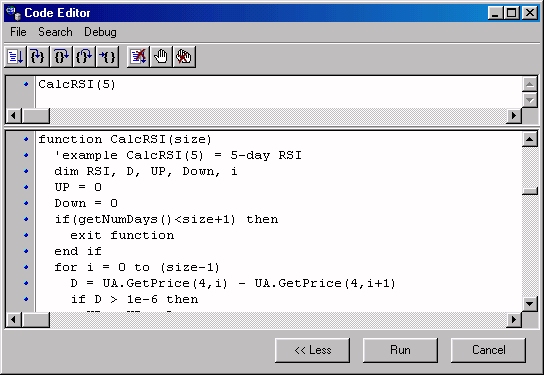Minimize the Code Editor window
Viewport: 544px width, 375px height.
pos(495,13)
